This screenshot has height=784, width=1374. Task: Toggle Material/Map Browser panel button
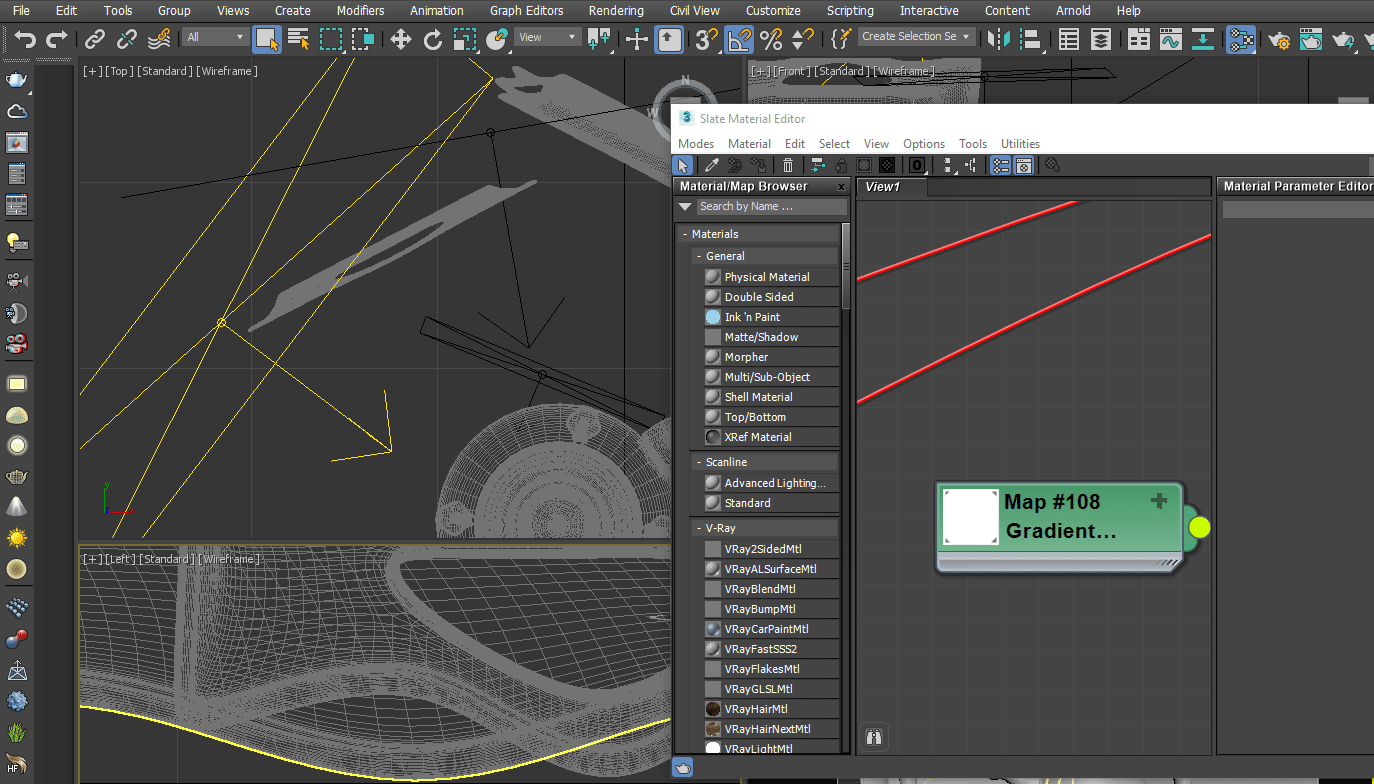(999, 165)
